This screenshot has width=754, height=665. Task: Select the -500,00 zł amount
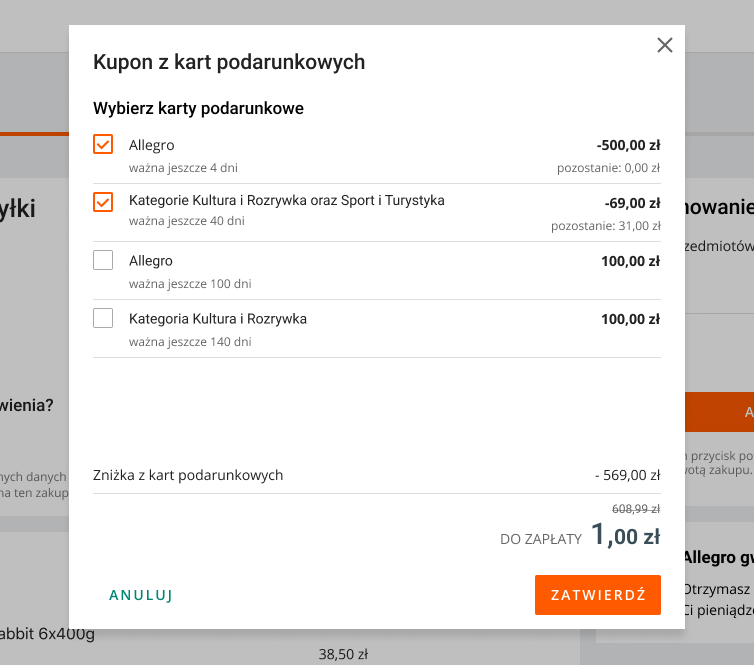628,145
